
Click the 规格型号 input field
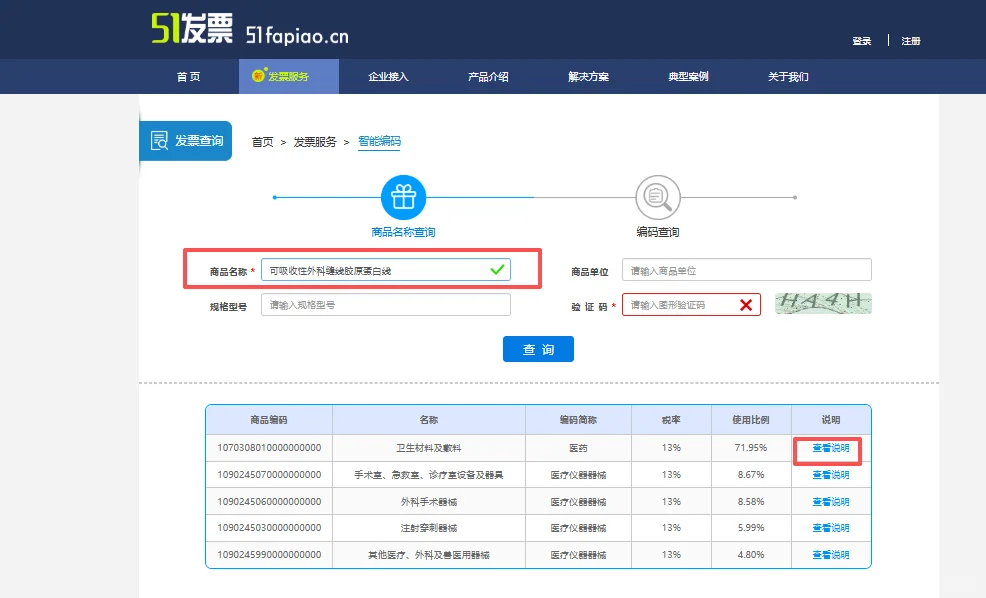click(385, 304)
